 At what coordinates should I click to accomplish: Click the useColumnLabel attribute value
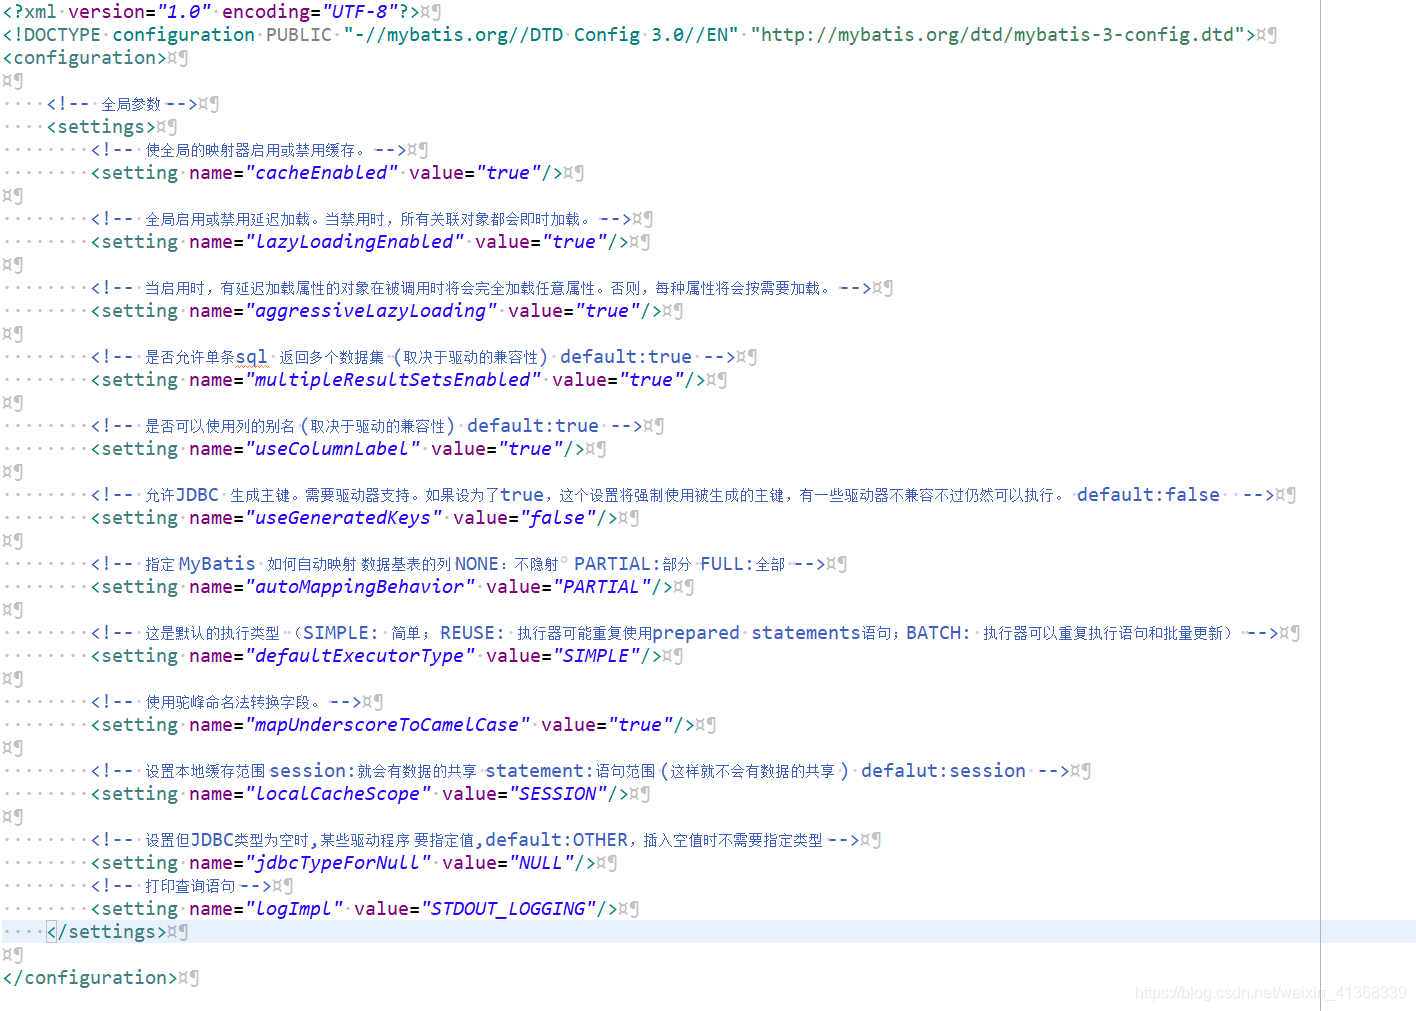(332, 449)
